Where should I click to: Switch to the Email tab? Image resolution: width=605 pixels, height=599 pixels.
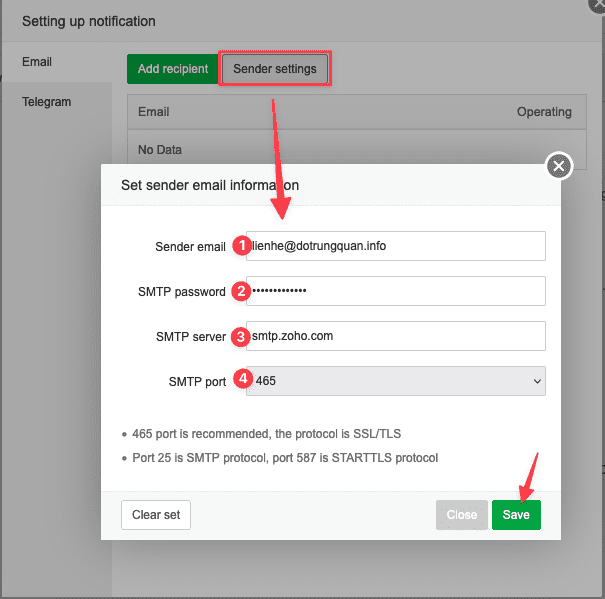click(38, 62)
